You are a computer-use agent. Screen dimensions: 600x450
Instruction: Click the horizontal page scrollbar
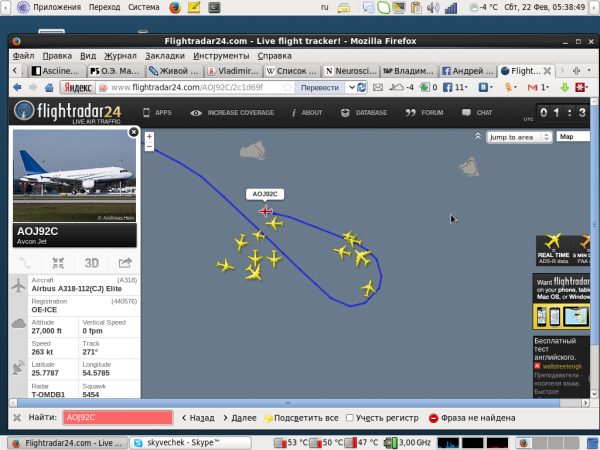tap(288, 403)
